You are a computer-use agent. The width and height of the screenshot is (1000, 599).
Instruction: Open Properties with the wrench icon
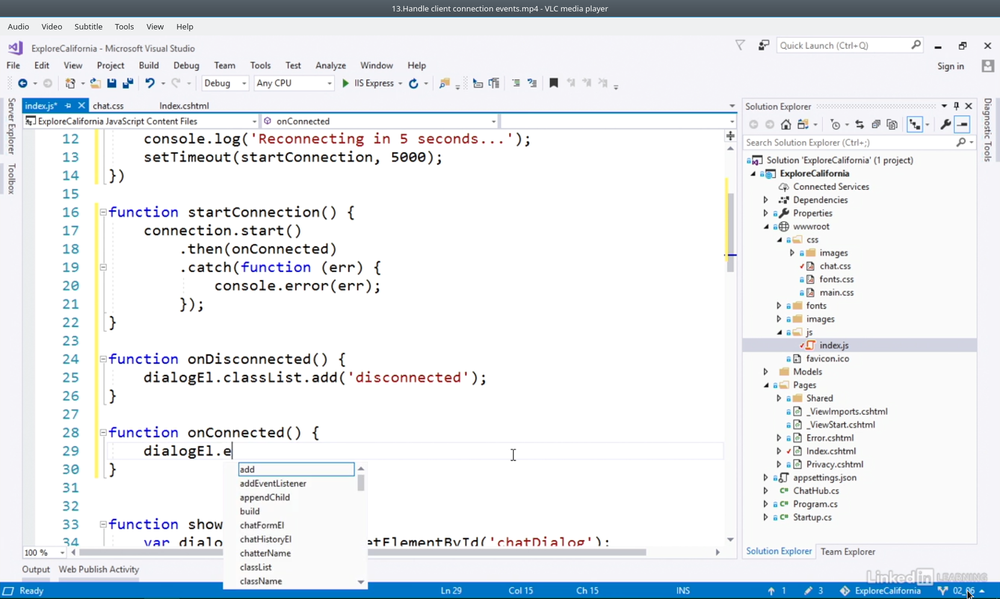click(x=946, y=124)
